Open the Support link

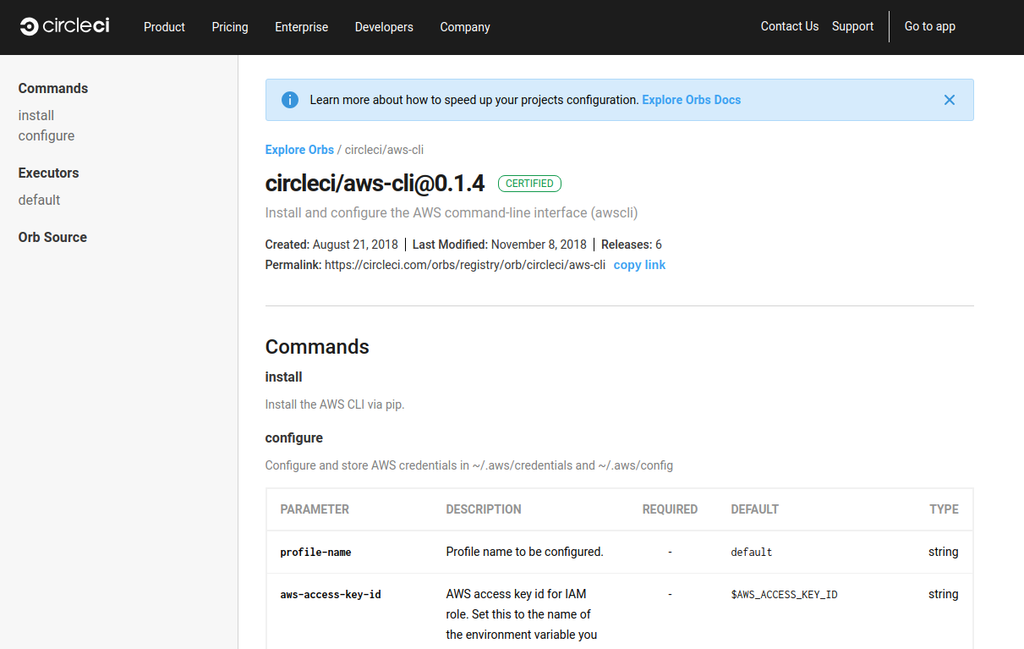[852, 26]
